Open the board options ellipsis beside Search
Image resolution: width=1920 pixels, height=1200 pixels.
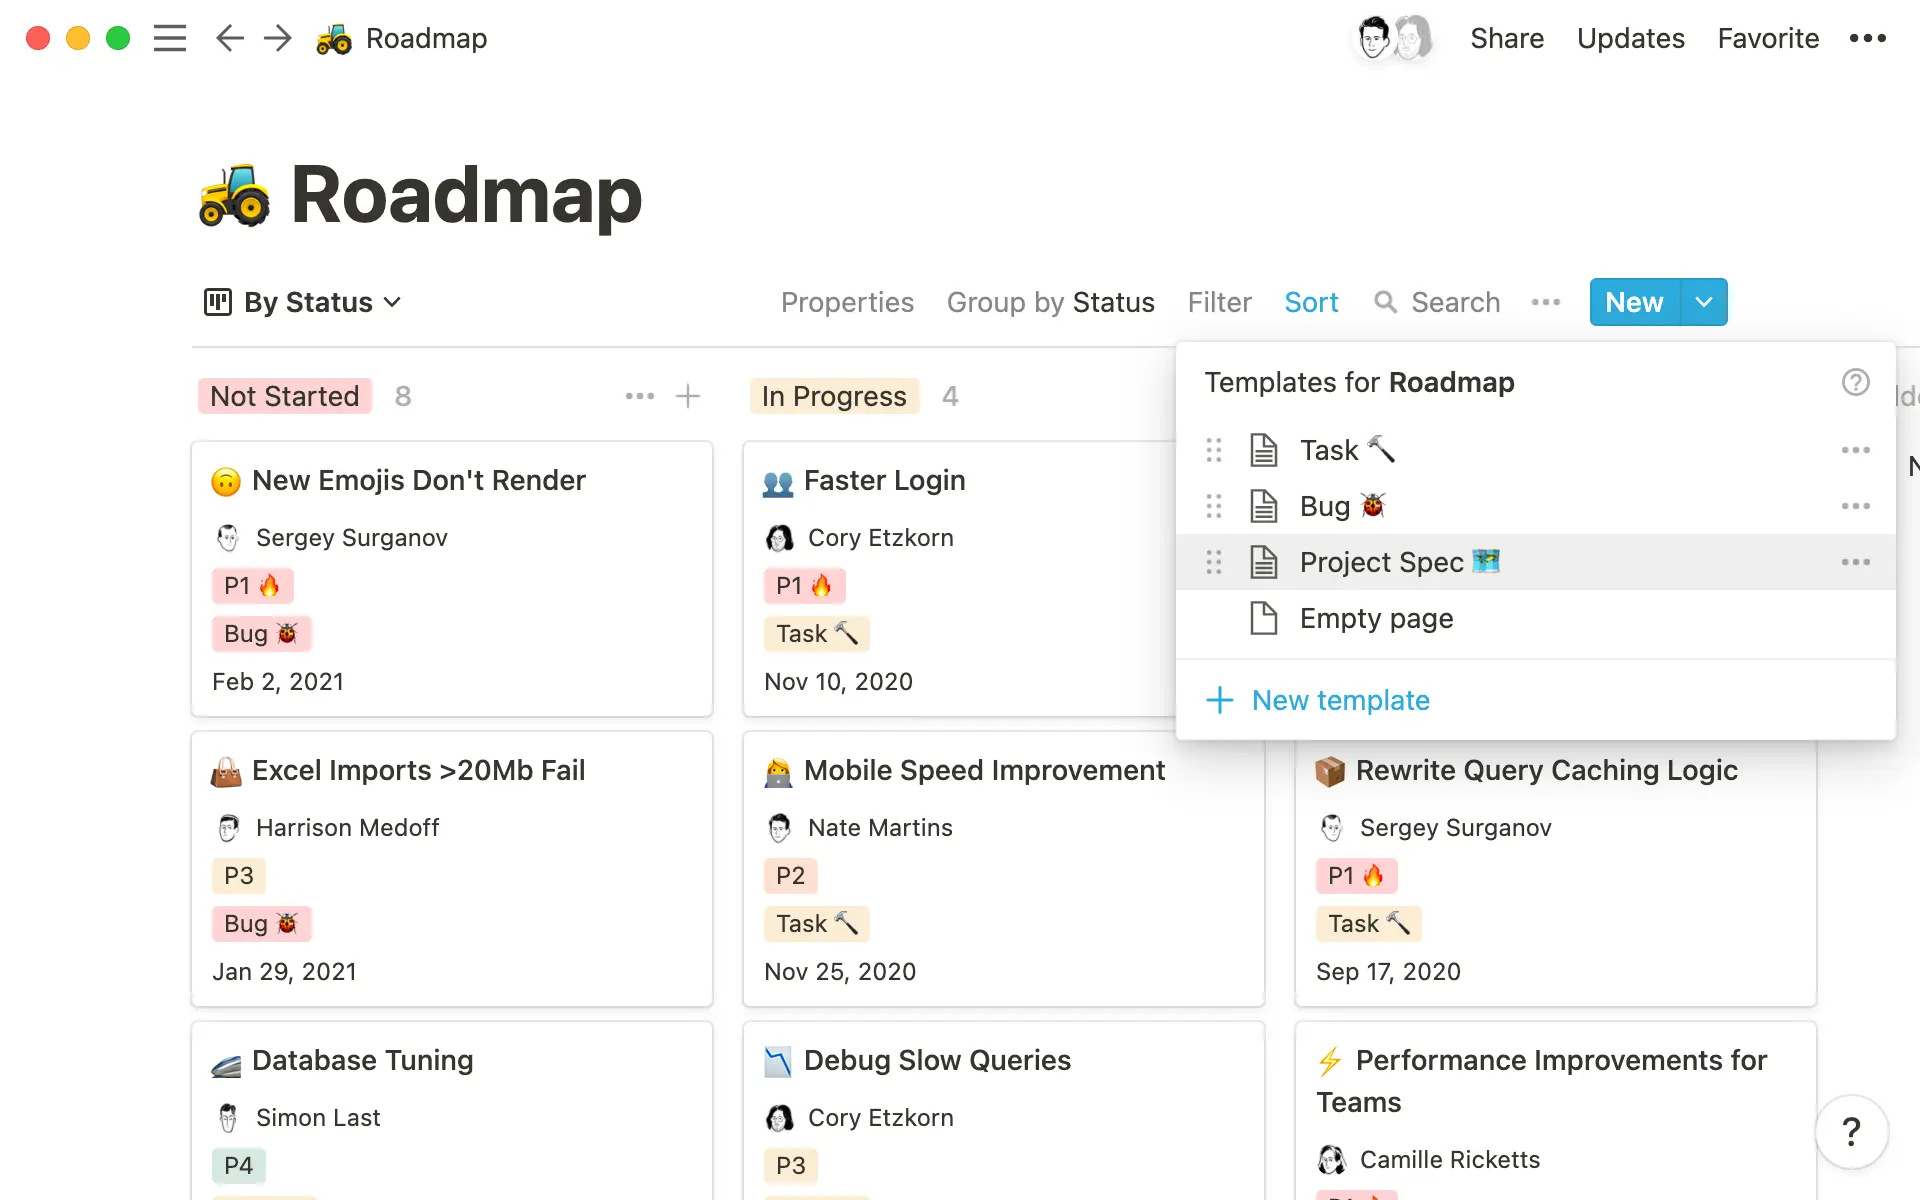(x=1546, y=302)
